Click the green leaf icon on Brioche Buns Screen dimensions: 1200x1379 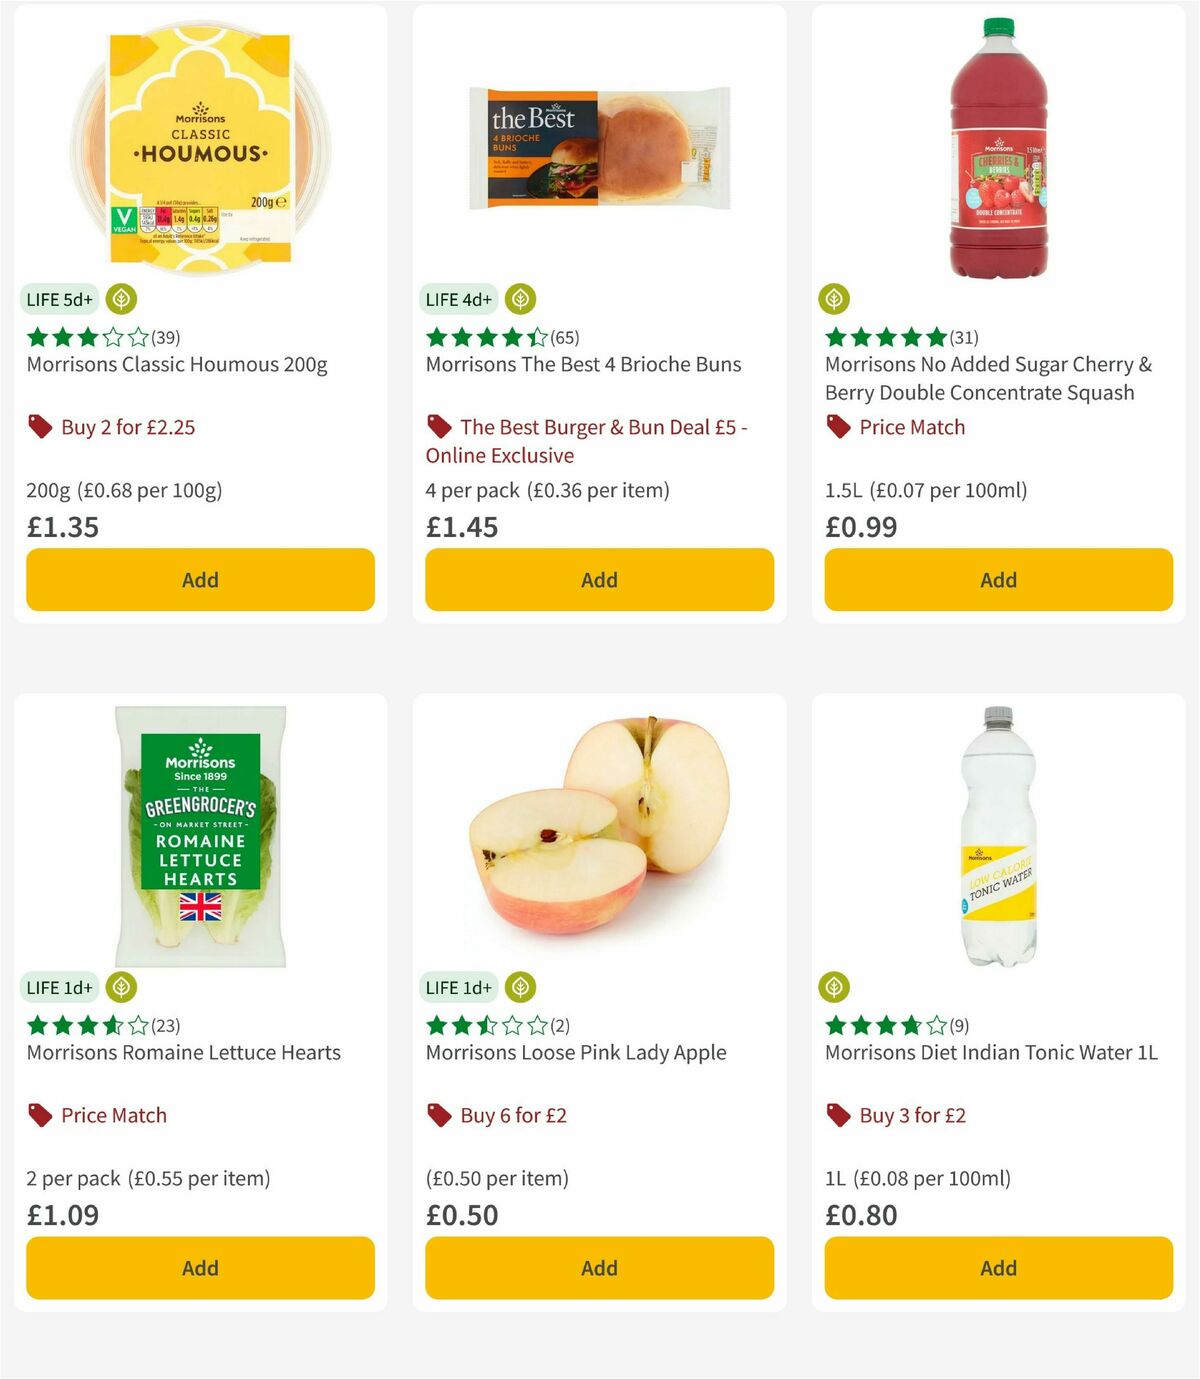[x=520, y=298]
